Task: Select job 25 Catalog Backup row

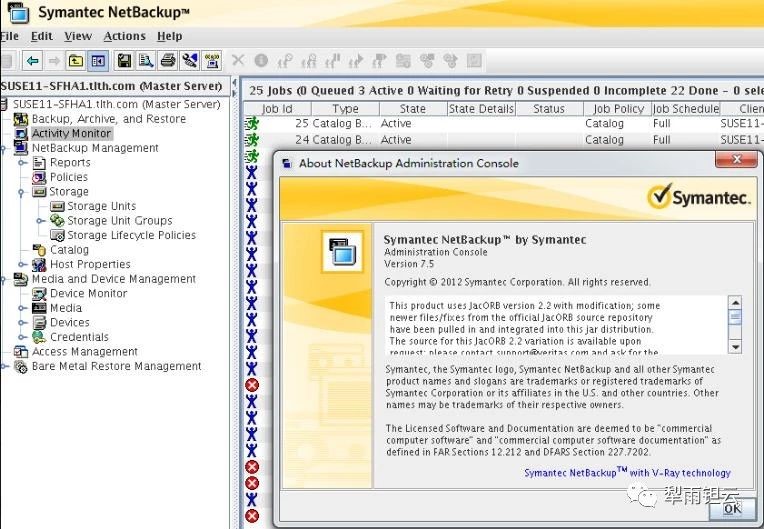Action: (x=503, y=124)
